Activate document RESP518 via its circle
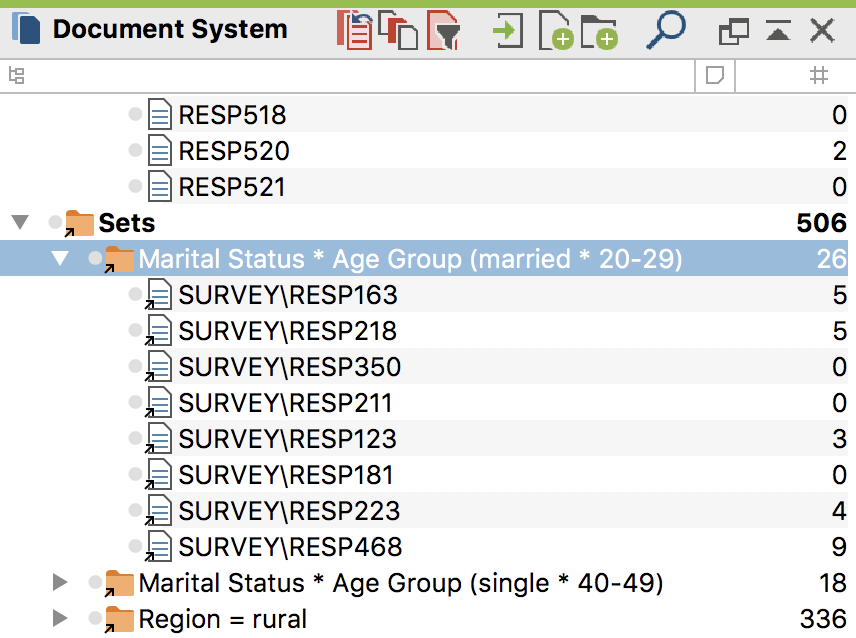 pos(135,114)
